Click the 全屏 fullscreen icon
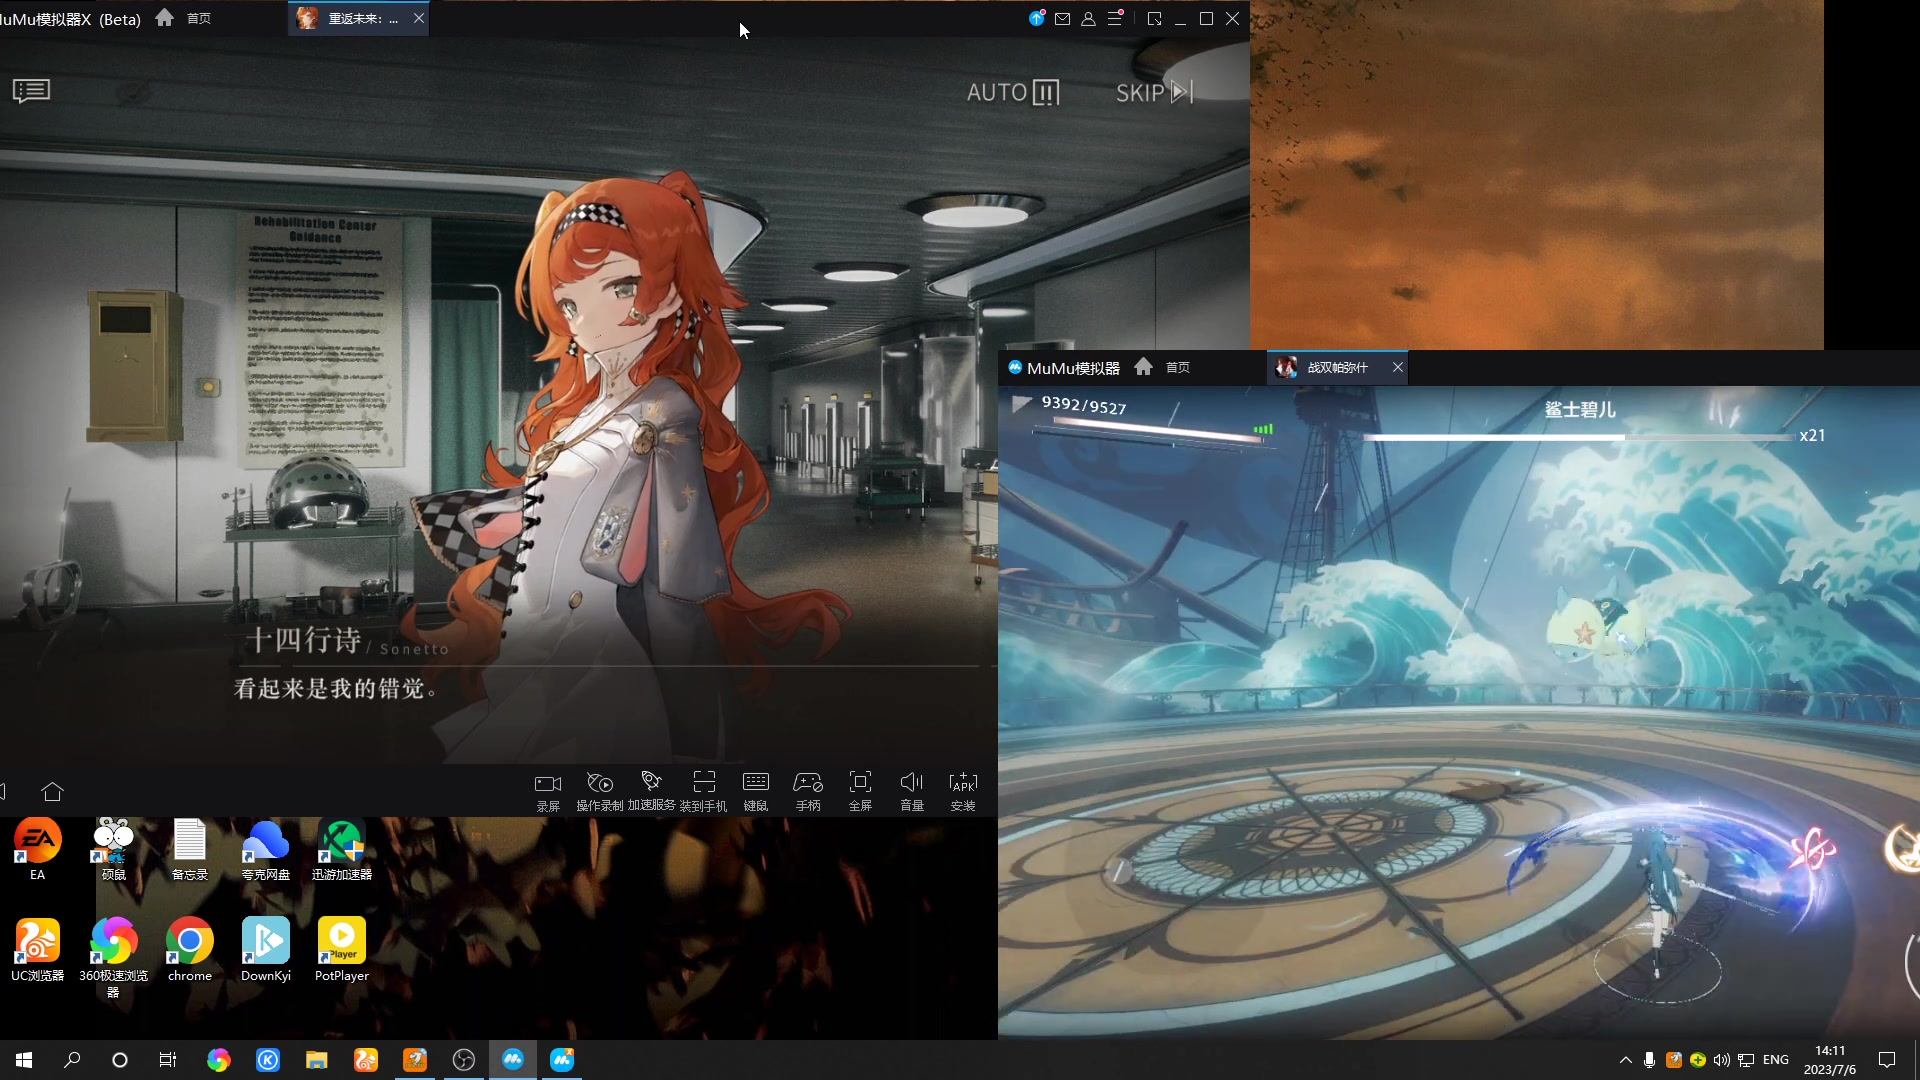 pyautogui.click(x=860, y=791)
